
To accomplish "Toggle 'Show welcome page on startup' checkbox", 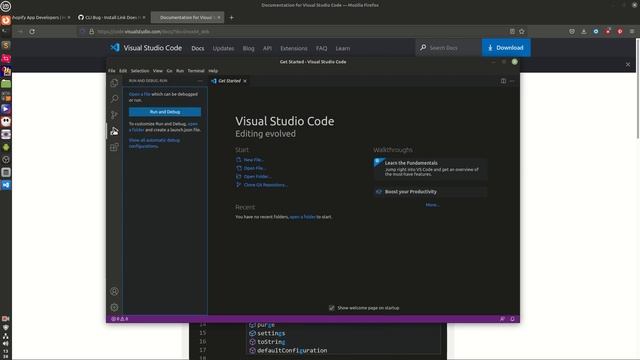I will (x=332, y=308).
